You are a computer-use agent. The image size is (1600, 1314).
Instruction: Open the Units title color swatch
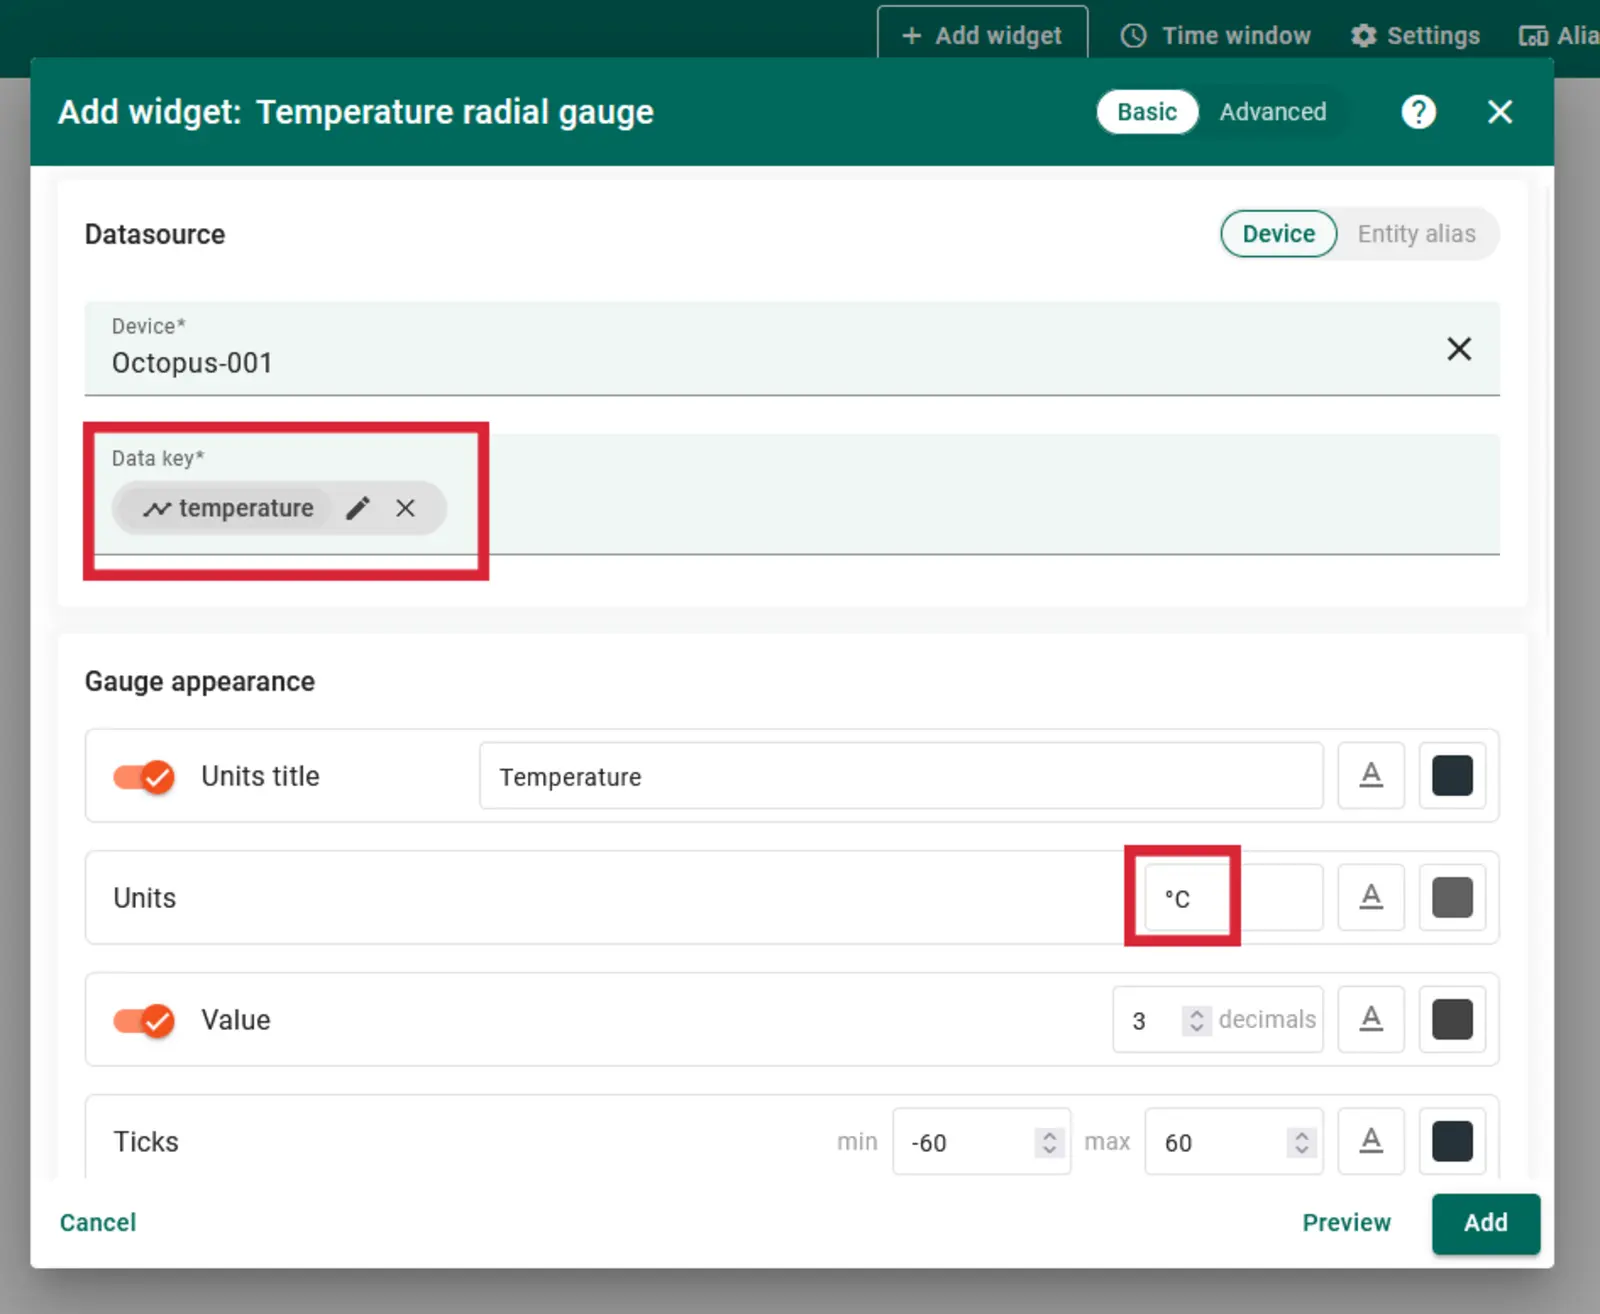click(1452, 776)
